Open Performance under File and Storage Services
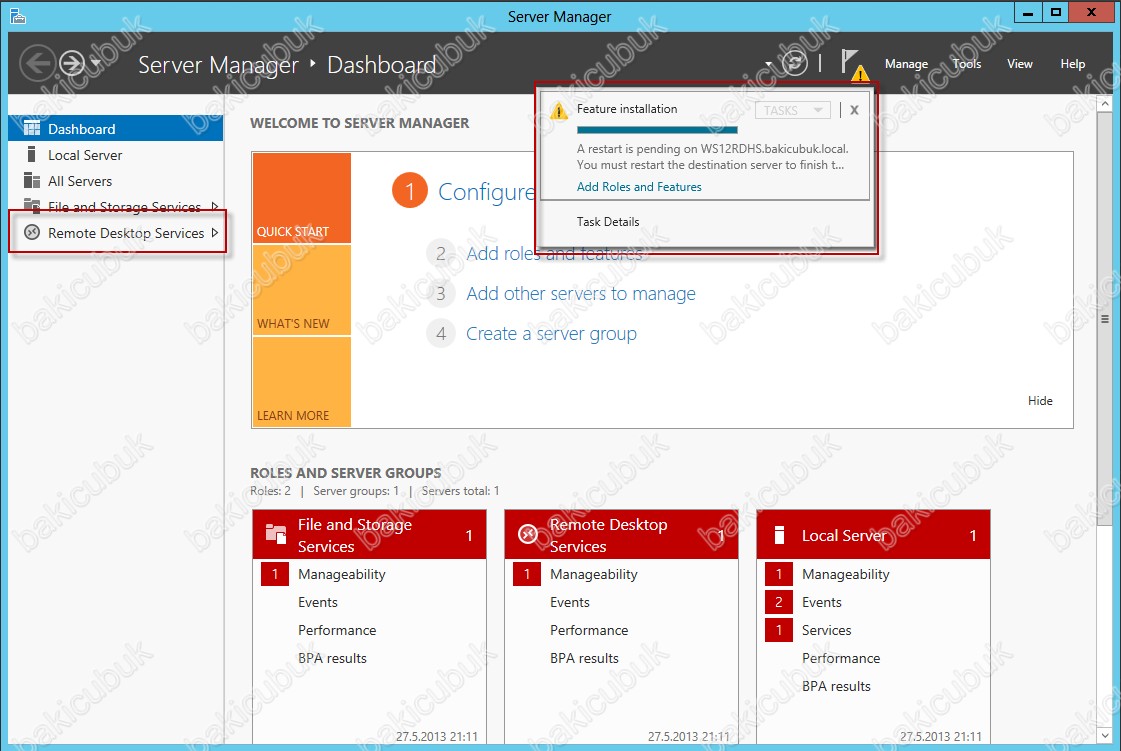Viewport: 1121px width, 751px height. coord(337,630)
